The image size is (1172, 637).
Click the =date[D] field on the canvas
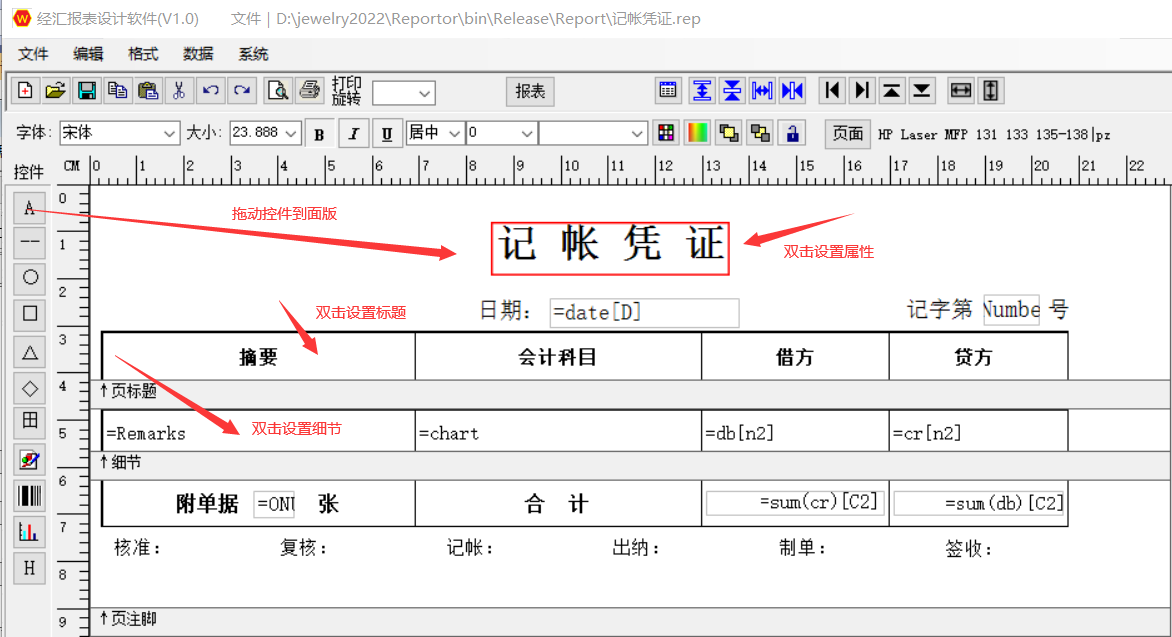point(644,313)
